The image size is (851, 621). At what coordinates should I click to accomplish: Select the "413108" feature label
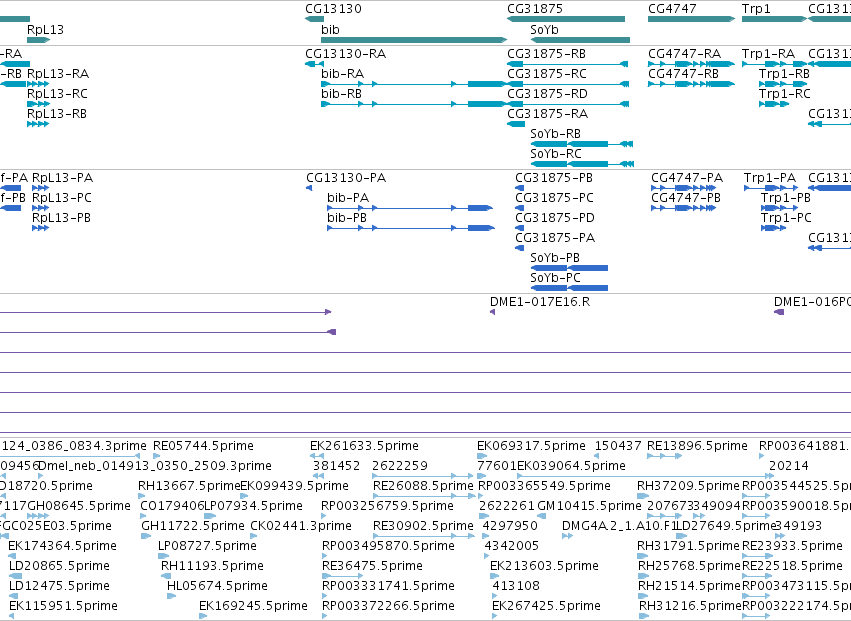[x=516, y=586]
